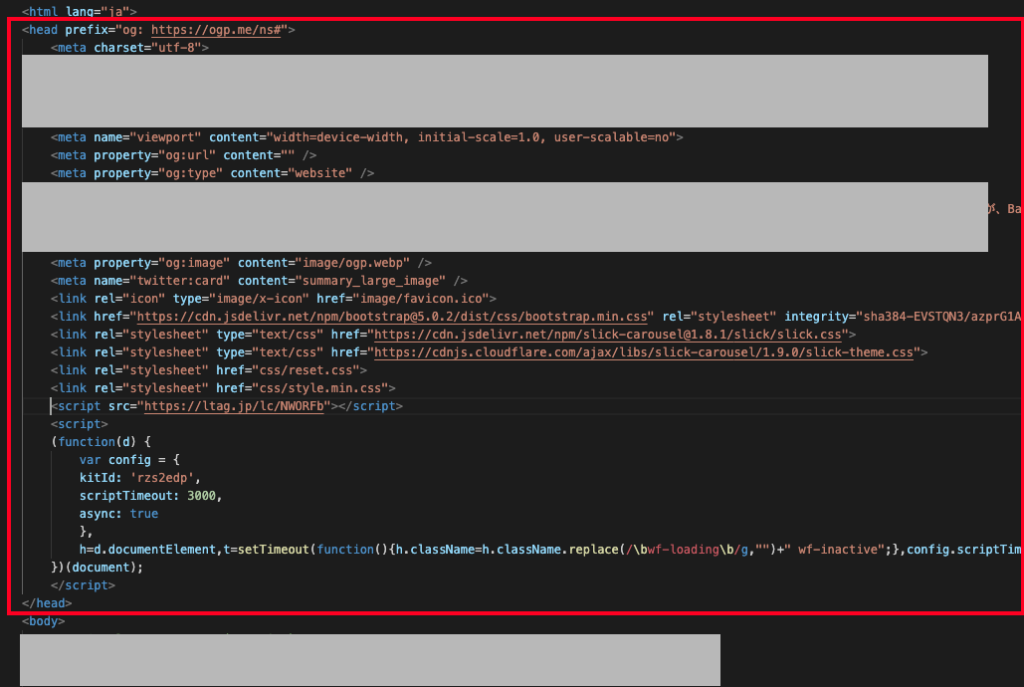Image resolution: width=1024 pixels, height=687 pixels.
Task: Open the slick.css jsdelivr URL
Action: [x=612, y=334]
